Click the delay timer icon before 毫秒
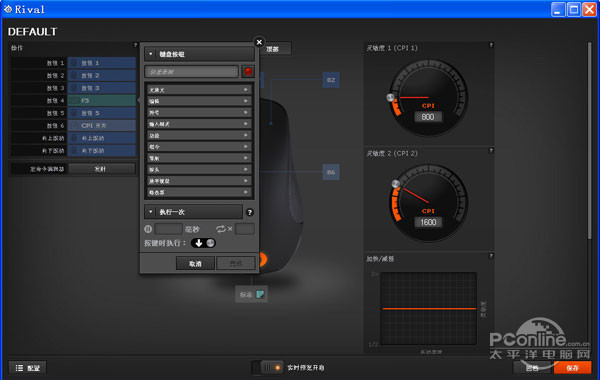 pos(148,229)
